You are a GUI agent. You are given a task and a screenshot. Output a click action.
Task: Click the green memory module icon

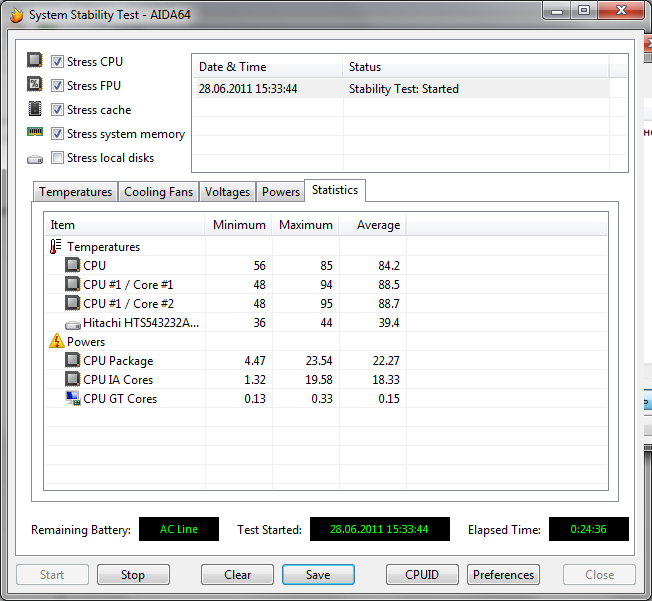tap(35, 132)
